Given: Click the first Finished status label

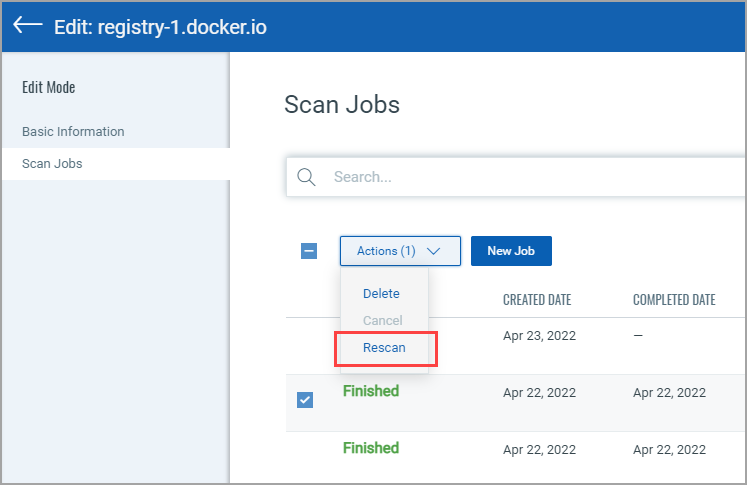Looking at the screenshot, I should (x=371, y=391).
